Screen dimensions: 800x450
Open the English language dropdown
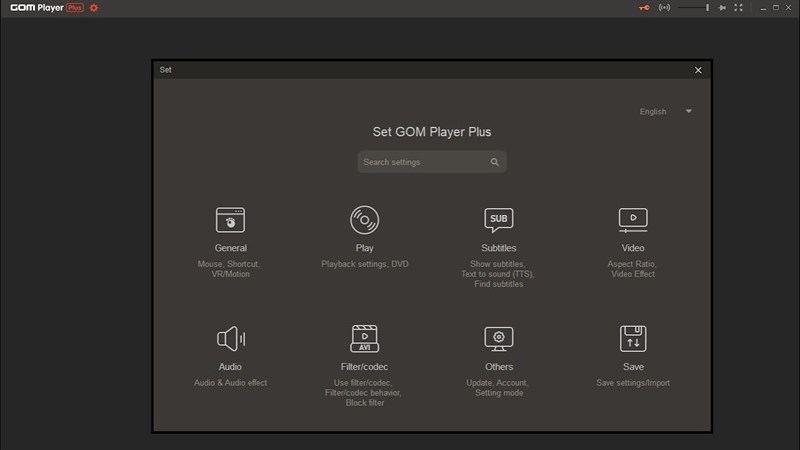click(666, 111)
